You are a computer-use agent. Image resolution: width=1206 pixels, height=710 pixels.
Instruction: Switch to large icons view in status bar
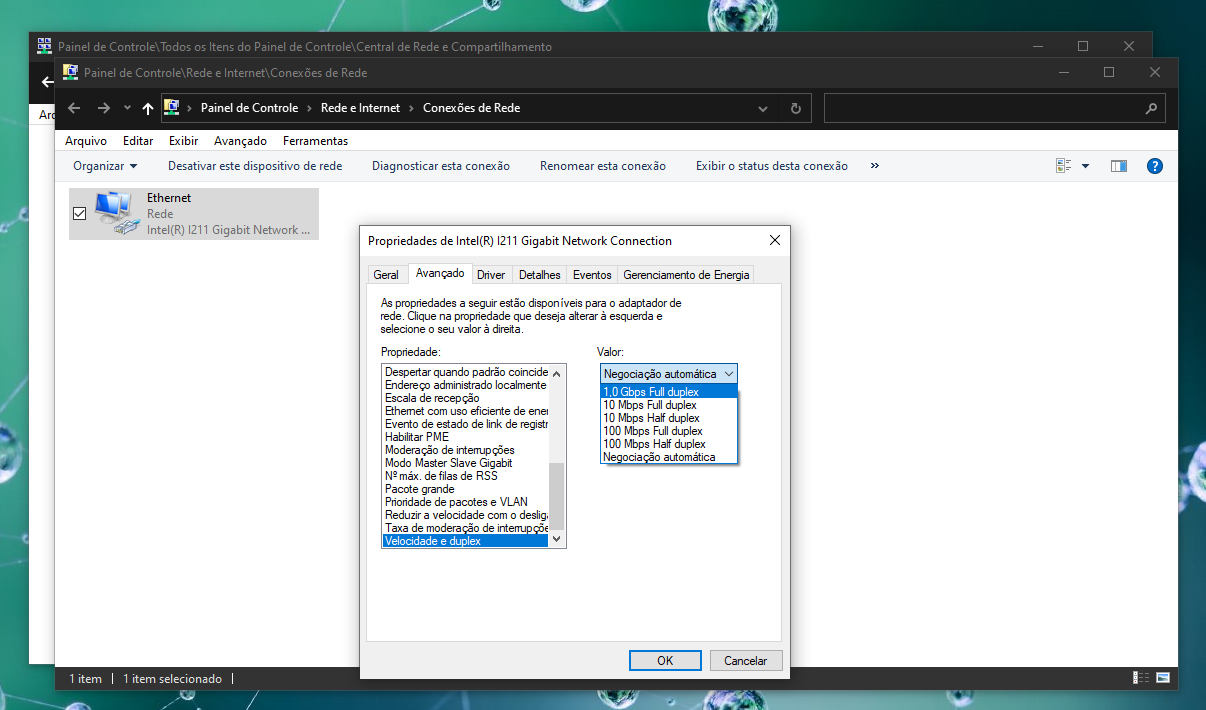[x=1162, y=678]
